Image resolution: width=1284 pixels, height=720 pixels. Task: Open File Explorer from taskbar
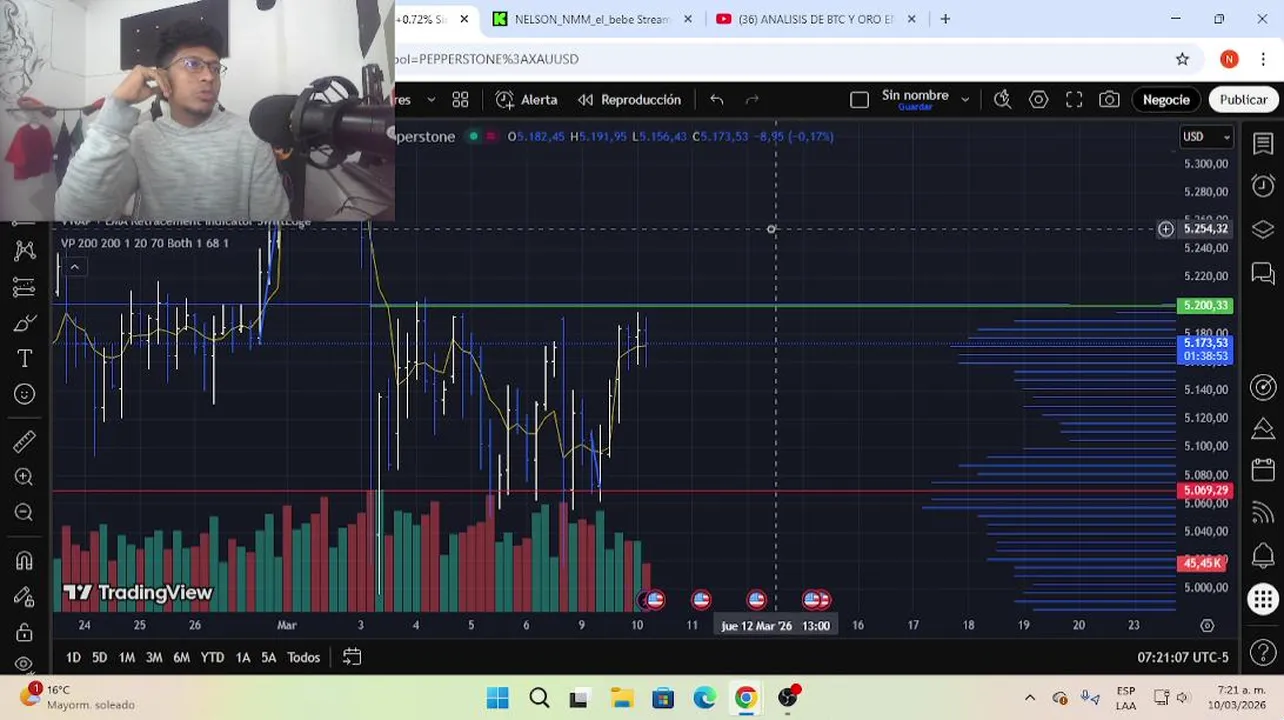(621, 698)
